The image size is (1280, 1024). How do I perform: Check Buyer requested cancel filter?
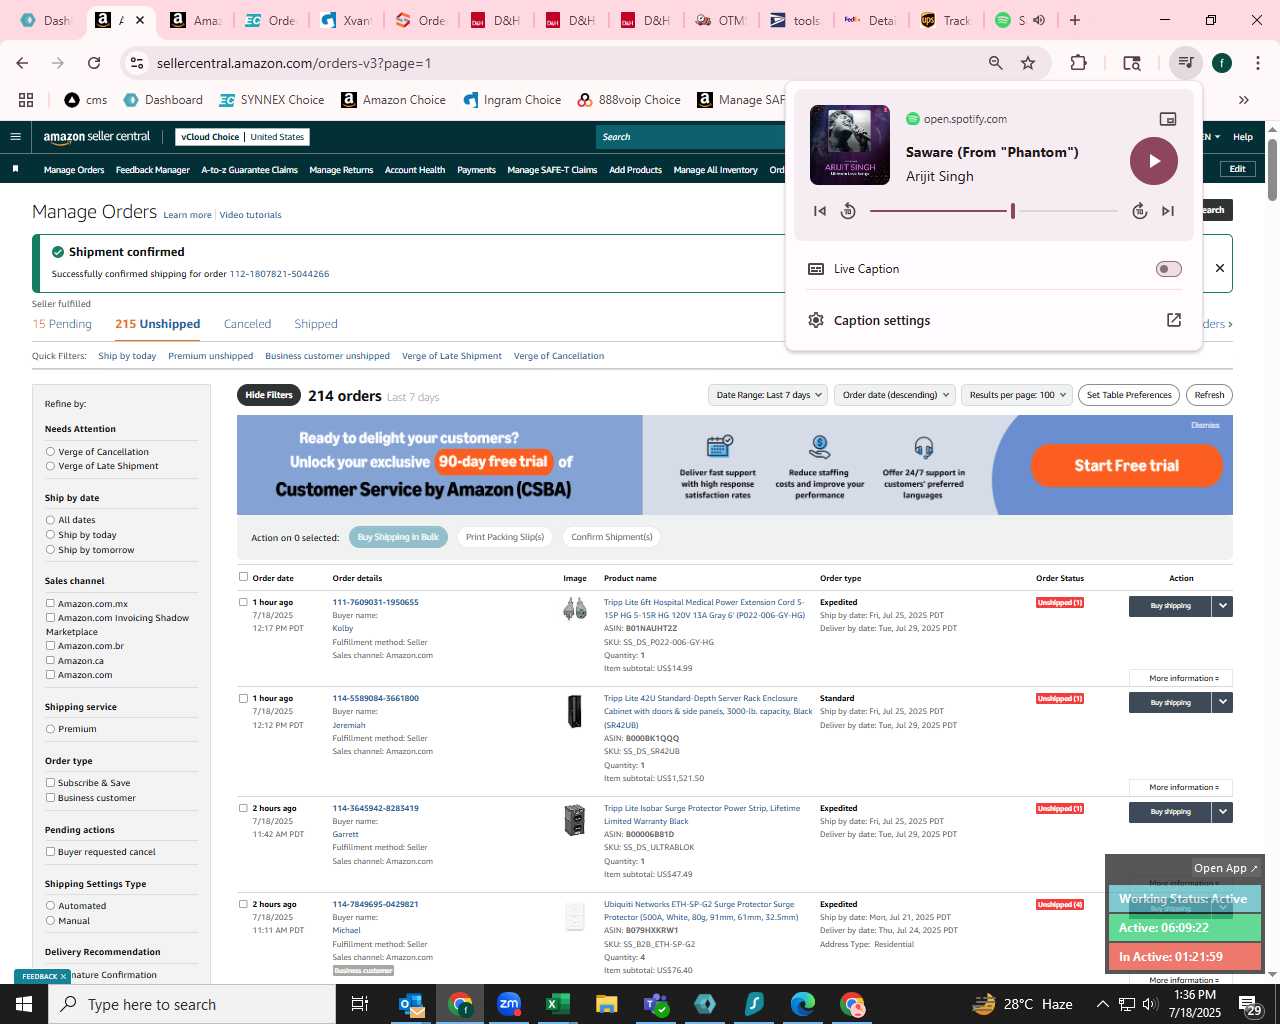pos(50,852)
